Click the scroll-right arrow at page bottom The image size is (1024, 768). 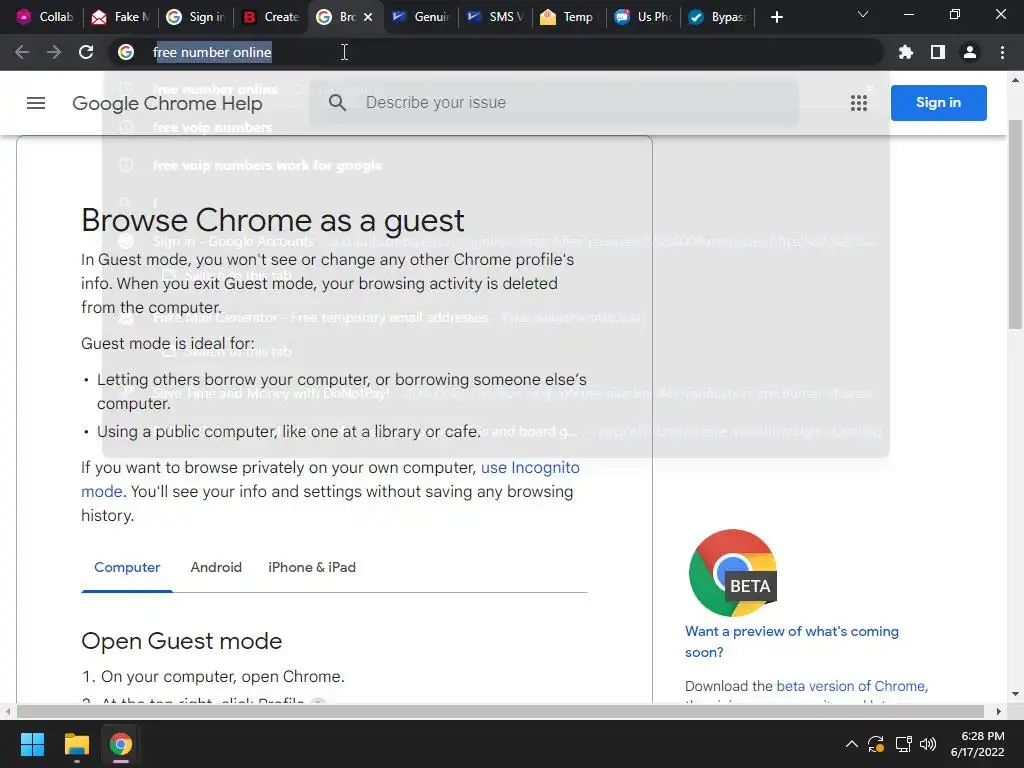point(998,711)
